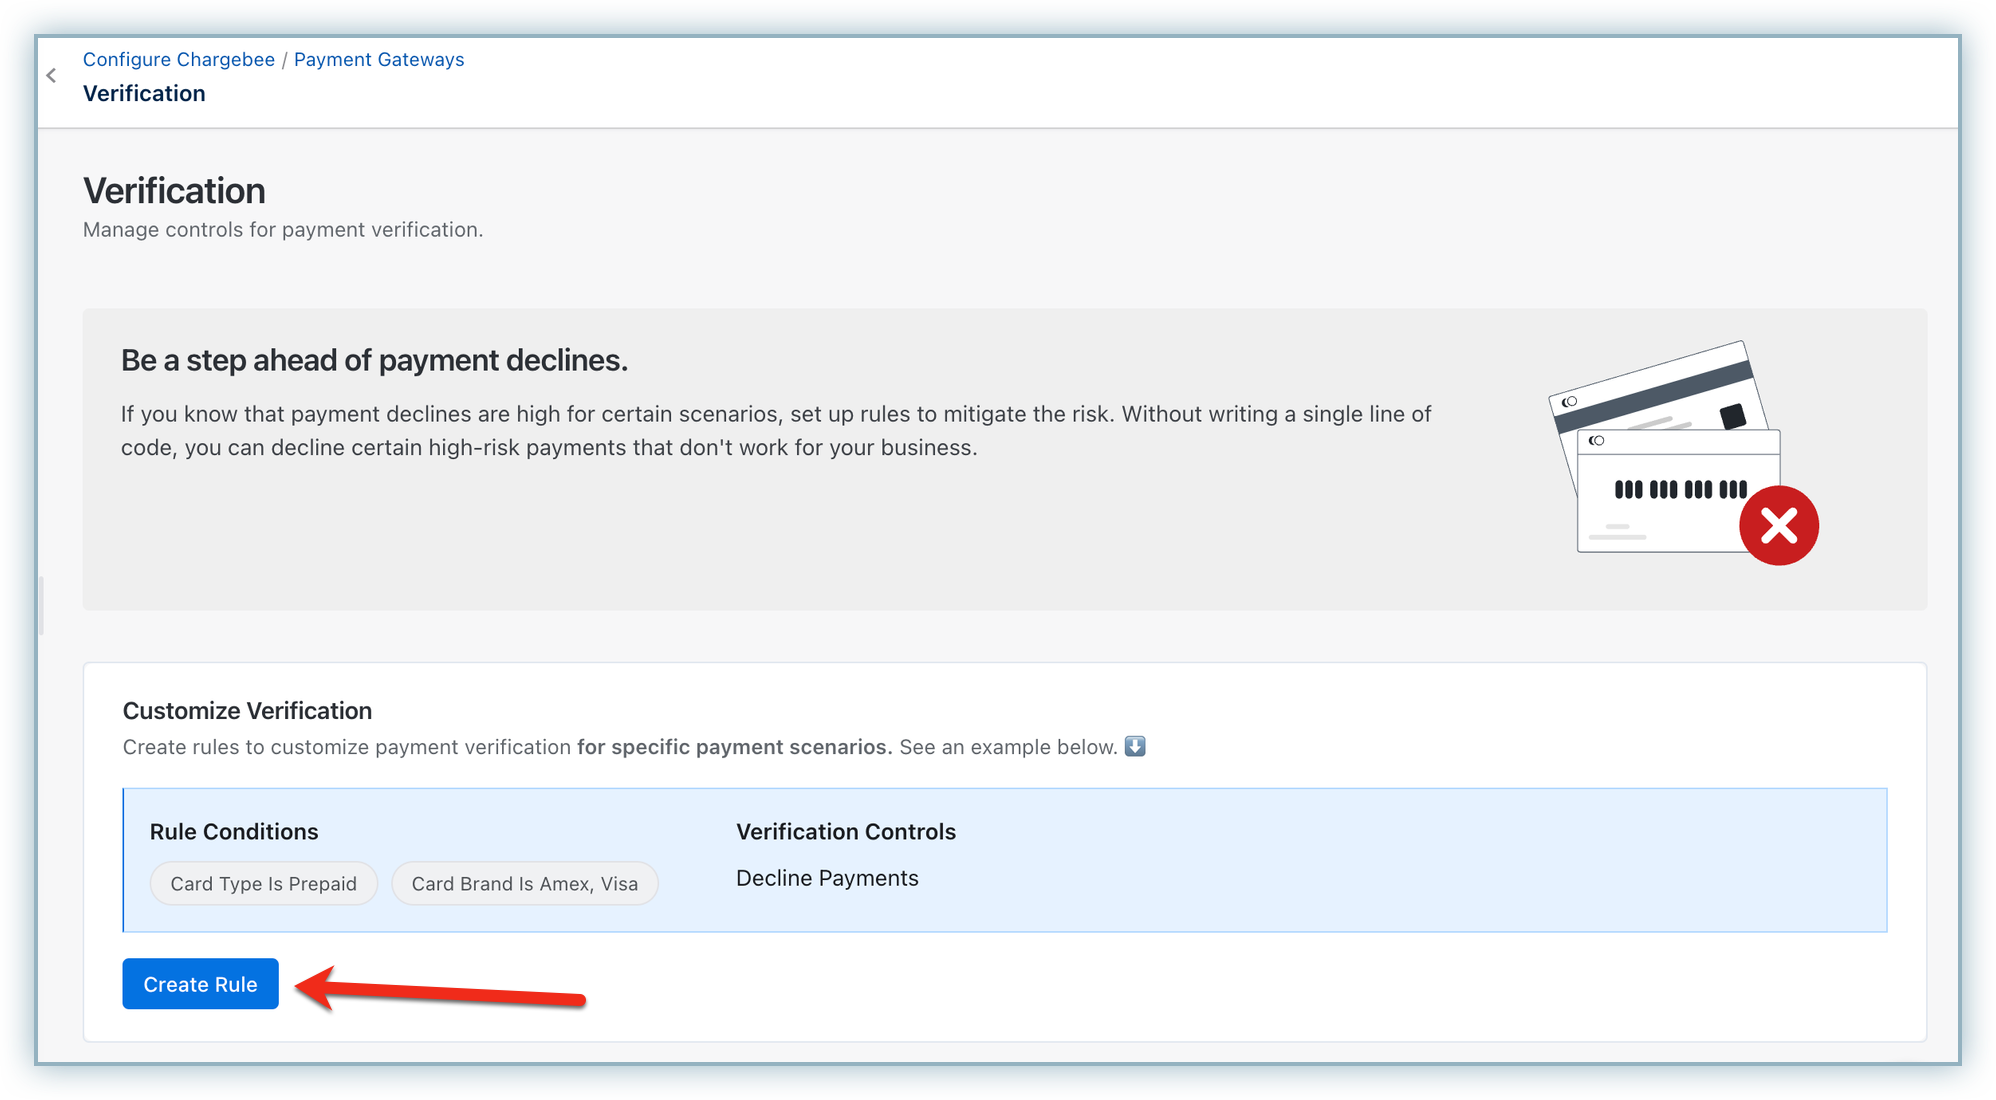Go to Payment Gateways breadcrumb
This screenshot has width=1996, height=1100.
tap(378, 59)
